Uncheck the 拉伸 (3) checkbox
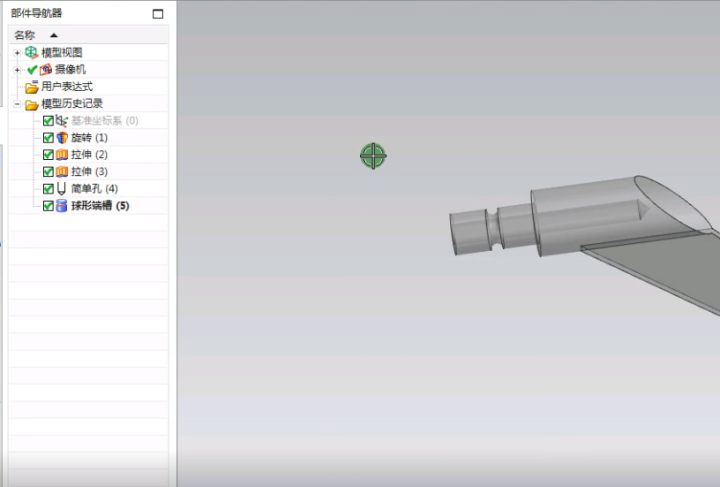This screenshot has height=487, width=720. (48, 172)
